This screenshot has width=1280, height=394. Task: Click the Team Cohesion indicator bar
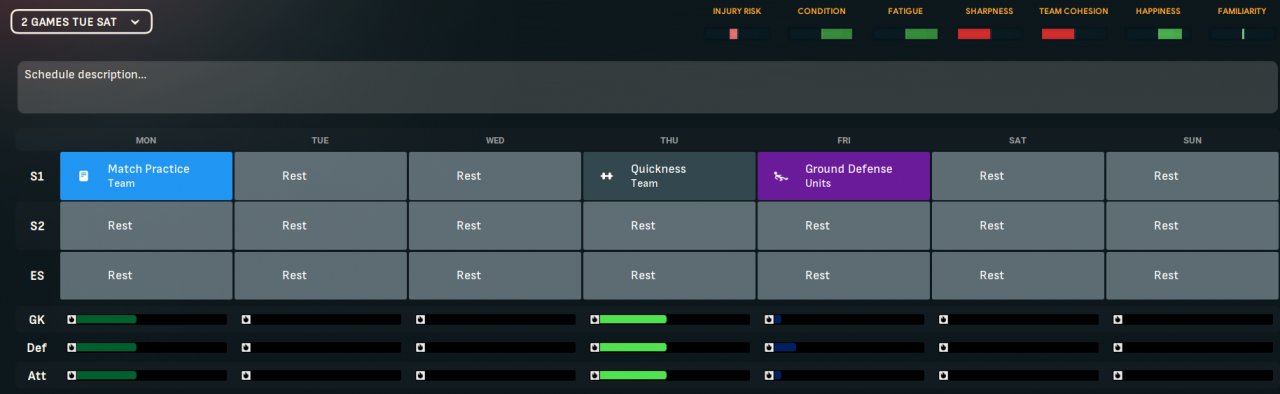pyautogui.click(x=1074, y=34)
